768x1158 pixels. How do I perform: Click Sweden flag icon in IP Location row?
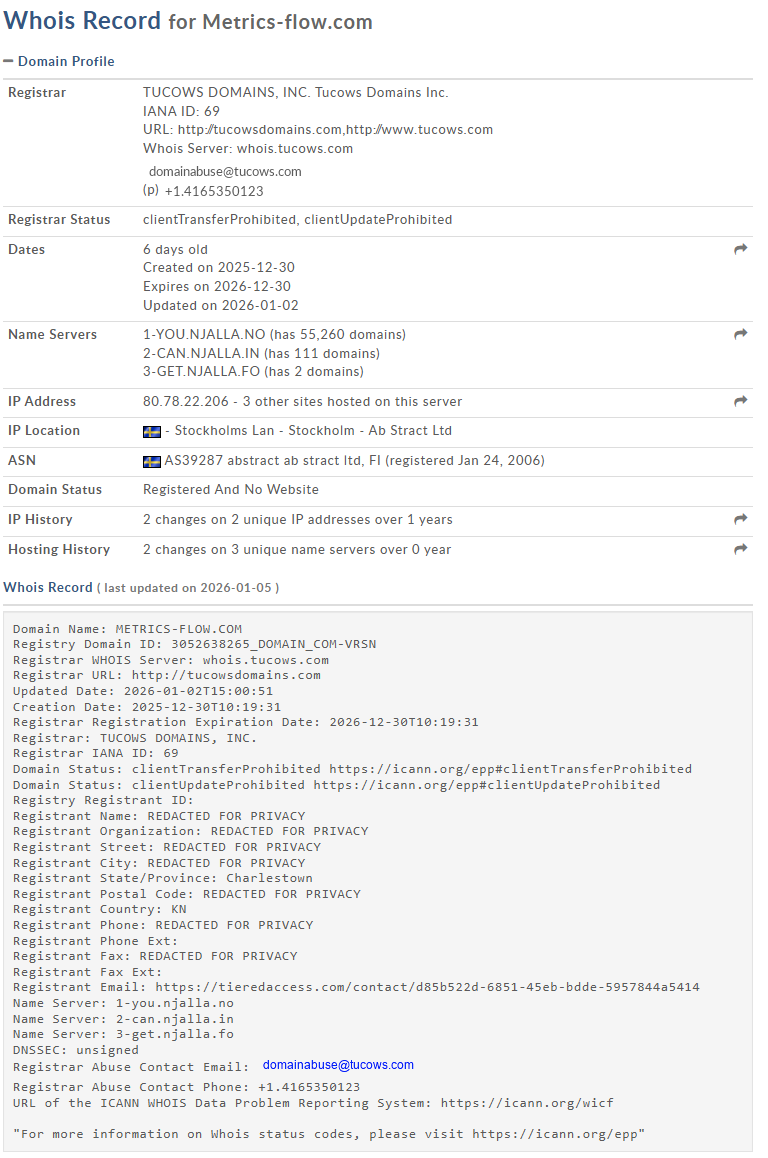[x=151, y=431]
